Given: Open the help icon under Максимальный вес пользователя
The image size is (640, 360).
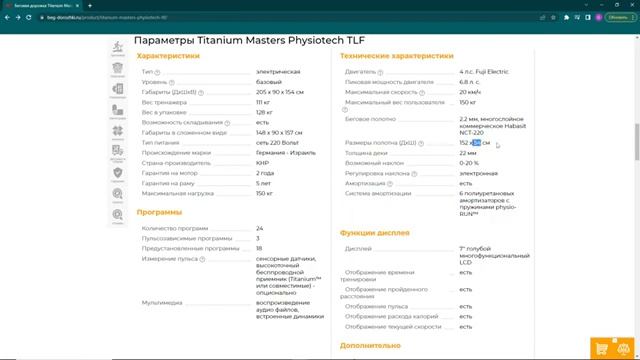Looking at the screenshot, I should (345, 109).
